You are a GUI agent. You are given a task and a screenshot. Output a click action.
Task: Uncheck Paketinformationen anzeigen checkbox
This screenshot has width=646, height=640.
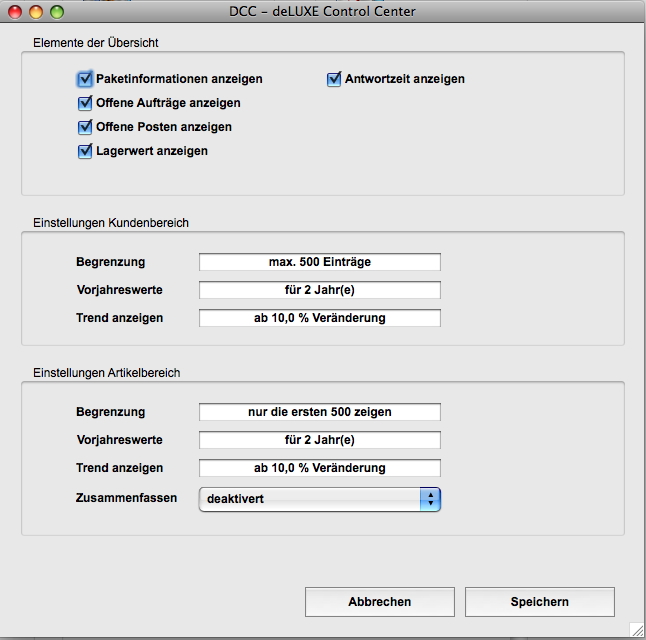pyautogui.click(x=85, y=79)
